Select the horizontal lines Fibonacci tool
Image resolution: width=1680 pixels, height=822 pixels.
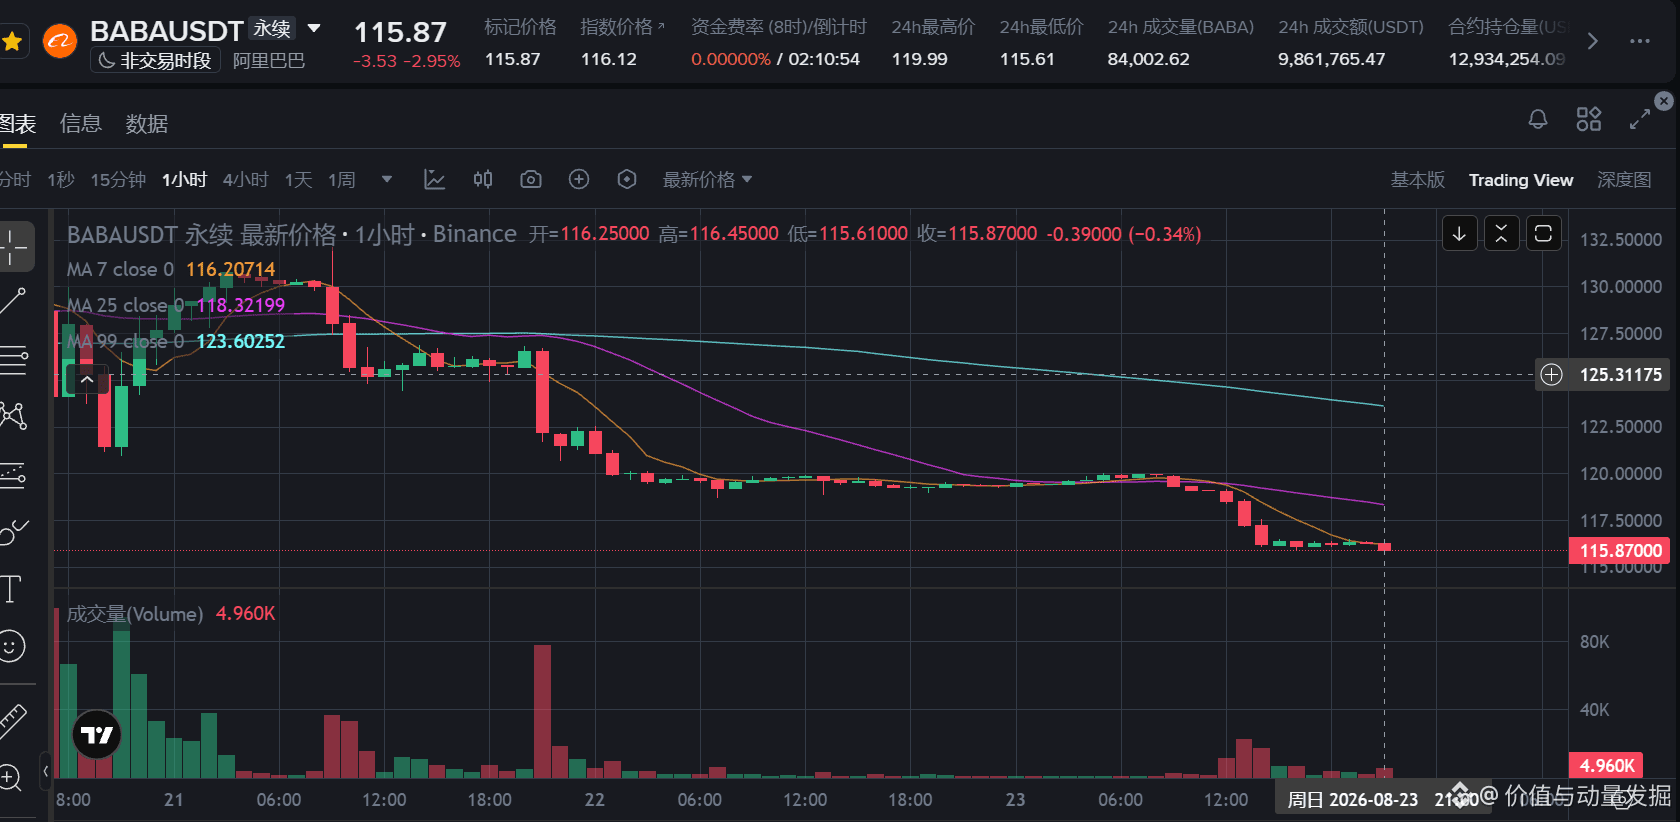(x=13, y=360)
